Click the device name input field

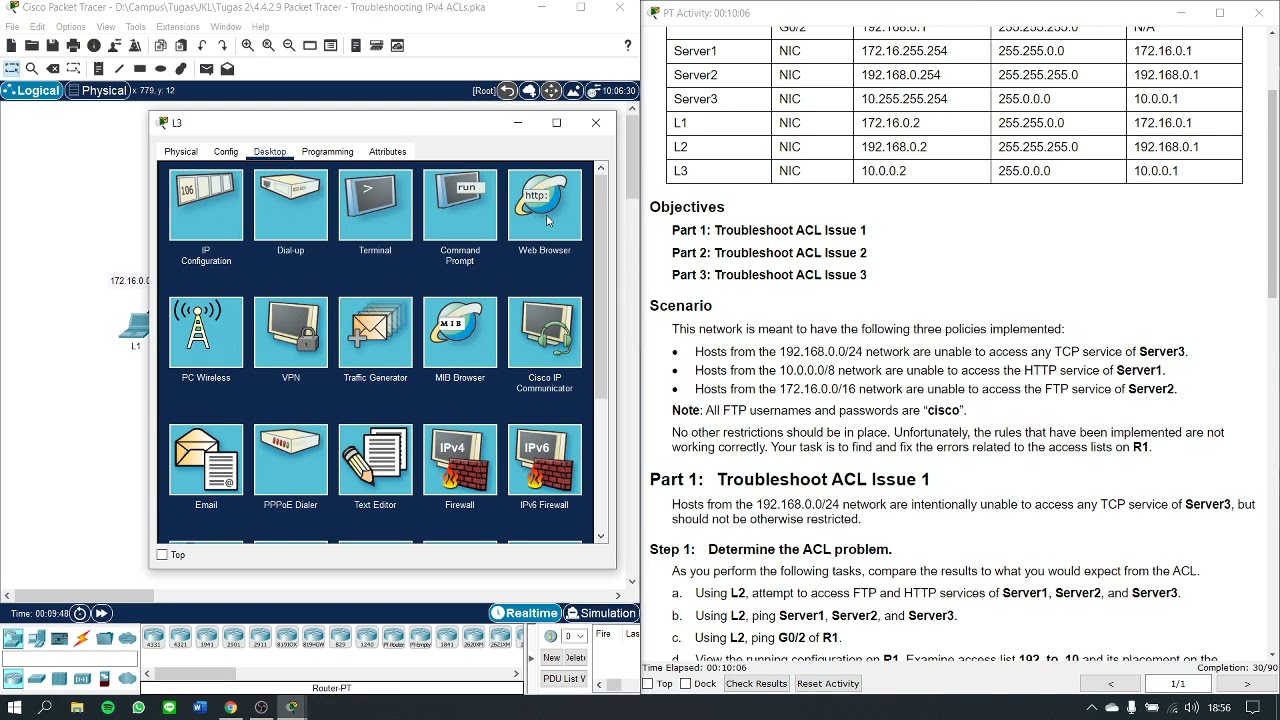[69, 659]
